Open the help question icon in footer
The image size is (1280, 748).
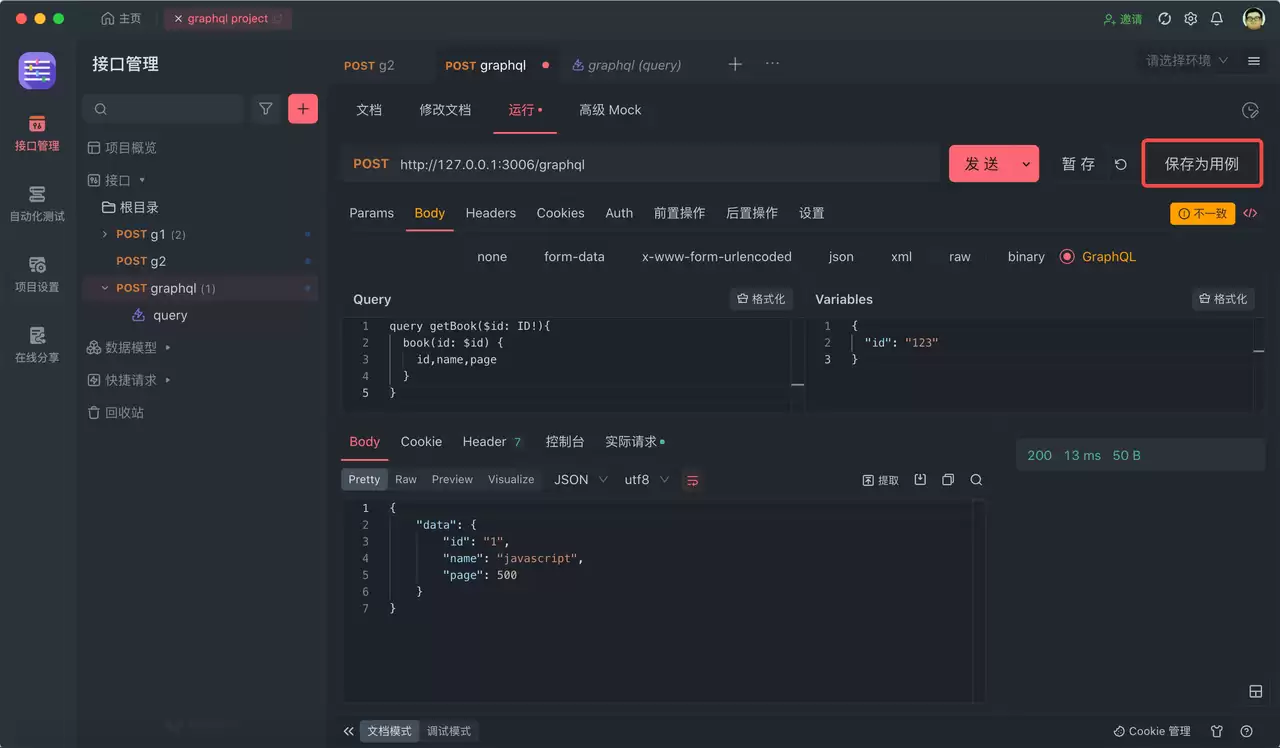click(x=1247, y=731)
